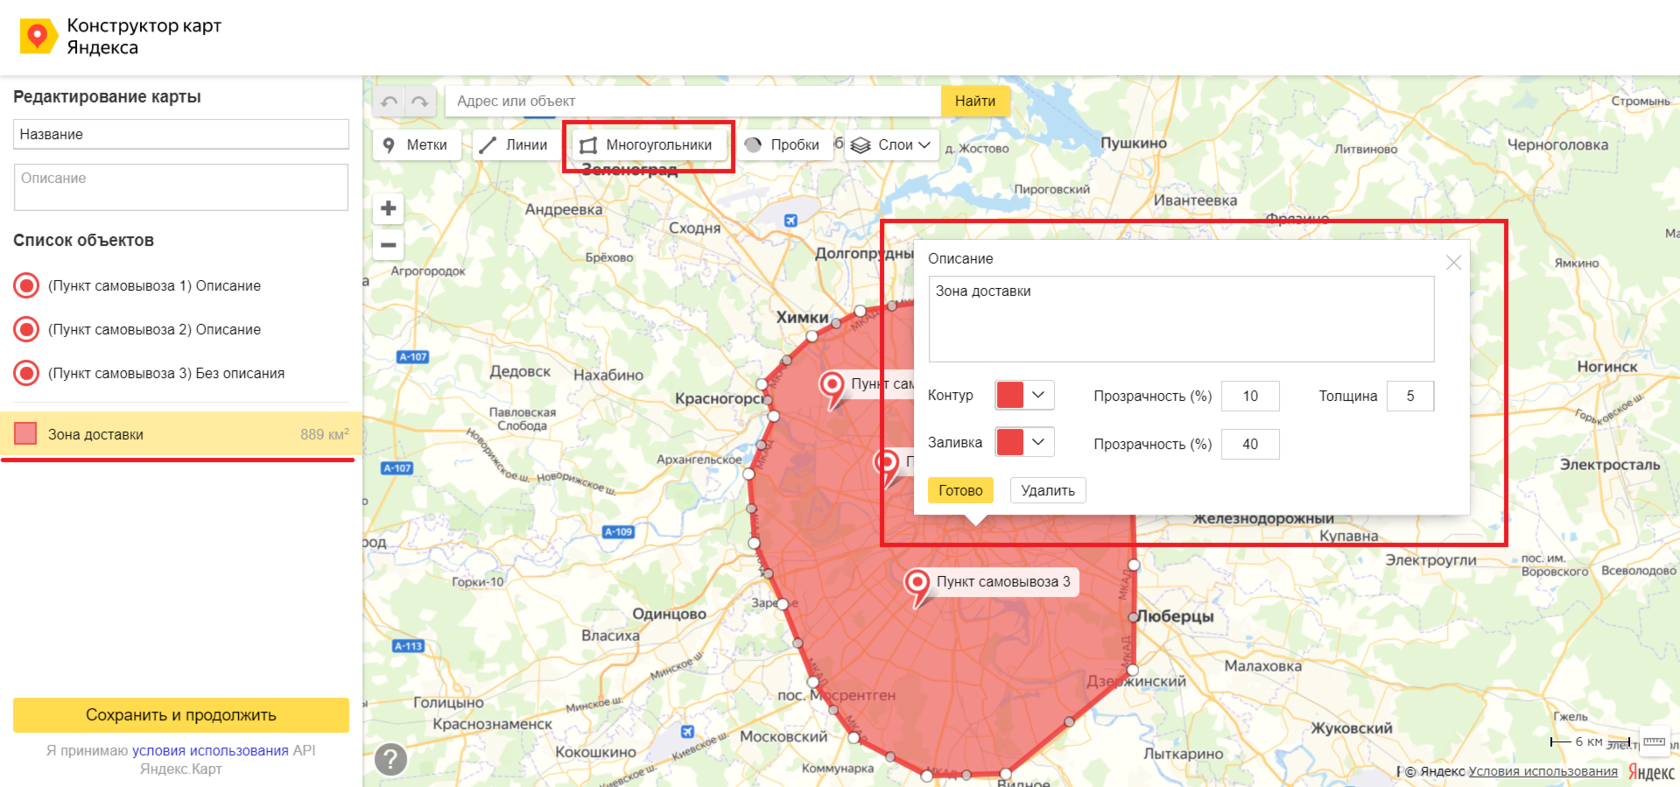Select Пункт самовывоза 1 in object list
This screenshot has height=787, width=1680.
154,286
